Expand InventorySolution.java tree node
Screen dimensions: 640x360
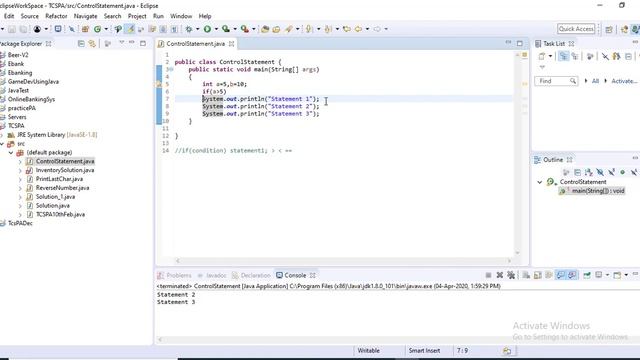point(20,171)
